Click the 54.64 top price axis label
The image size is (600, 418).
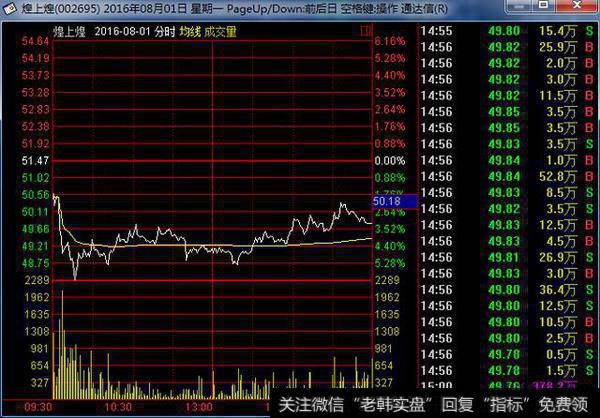click(x=36, y=41)
